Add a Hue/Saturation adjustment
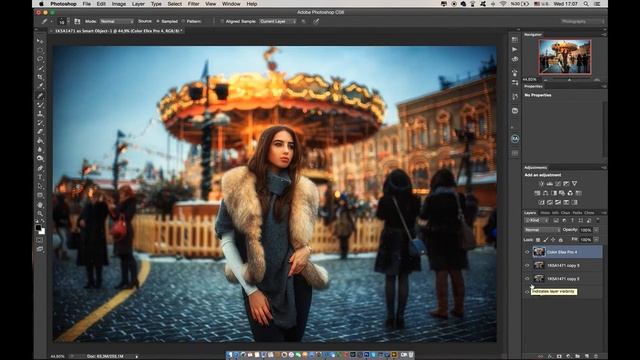This screenshot has width=640, height=360. 537,193
